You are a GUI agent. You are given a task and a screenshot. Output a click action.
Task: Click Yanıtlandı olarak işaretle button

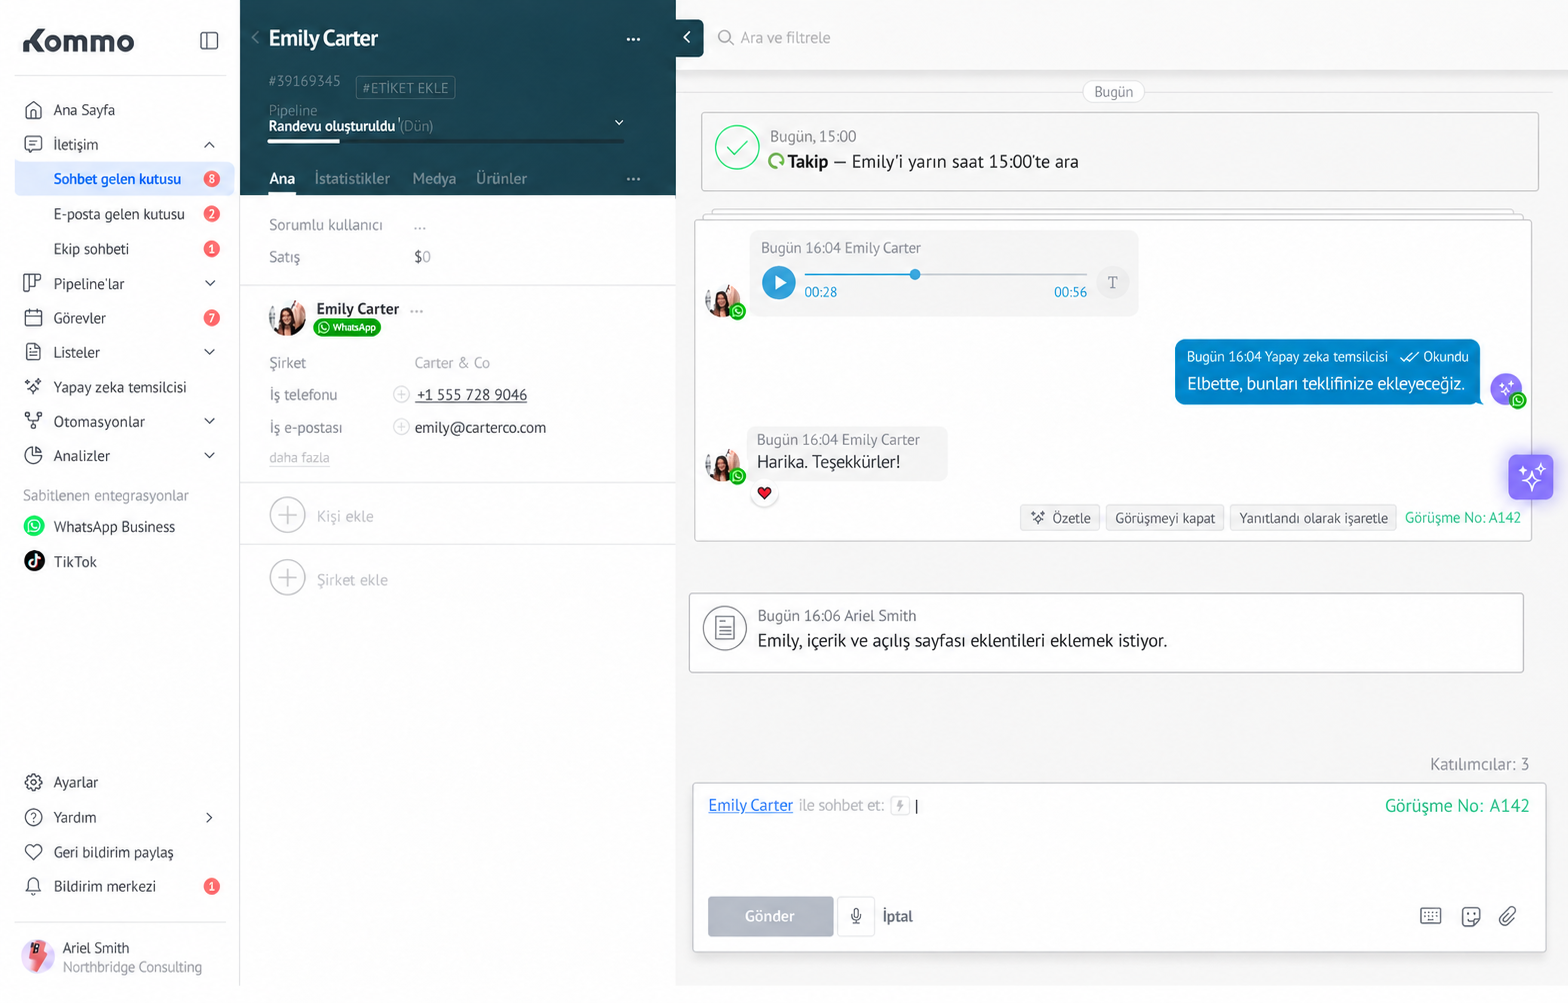[1313, 518]
